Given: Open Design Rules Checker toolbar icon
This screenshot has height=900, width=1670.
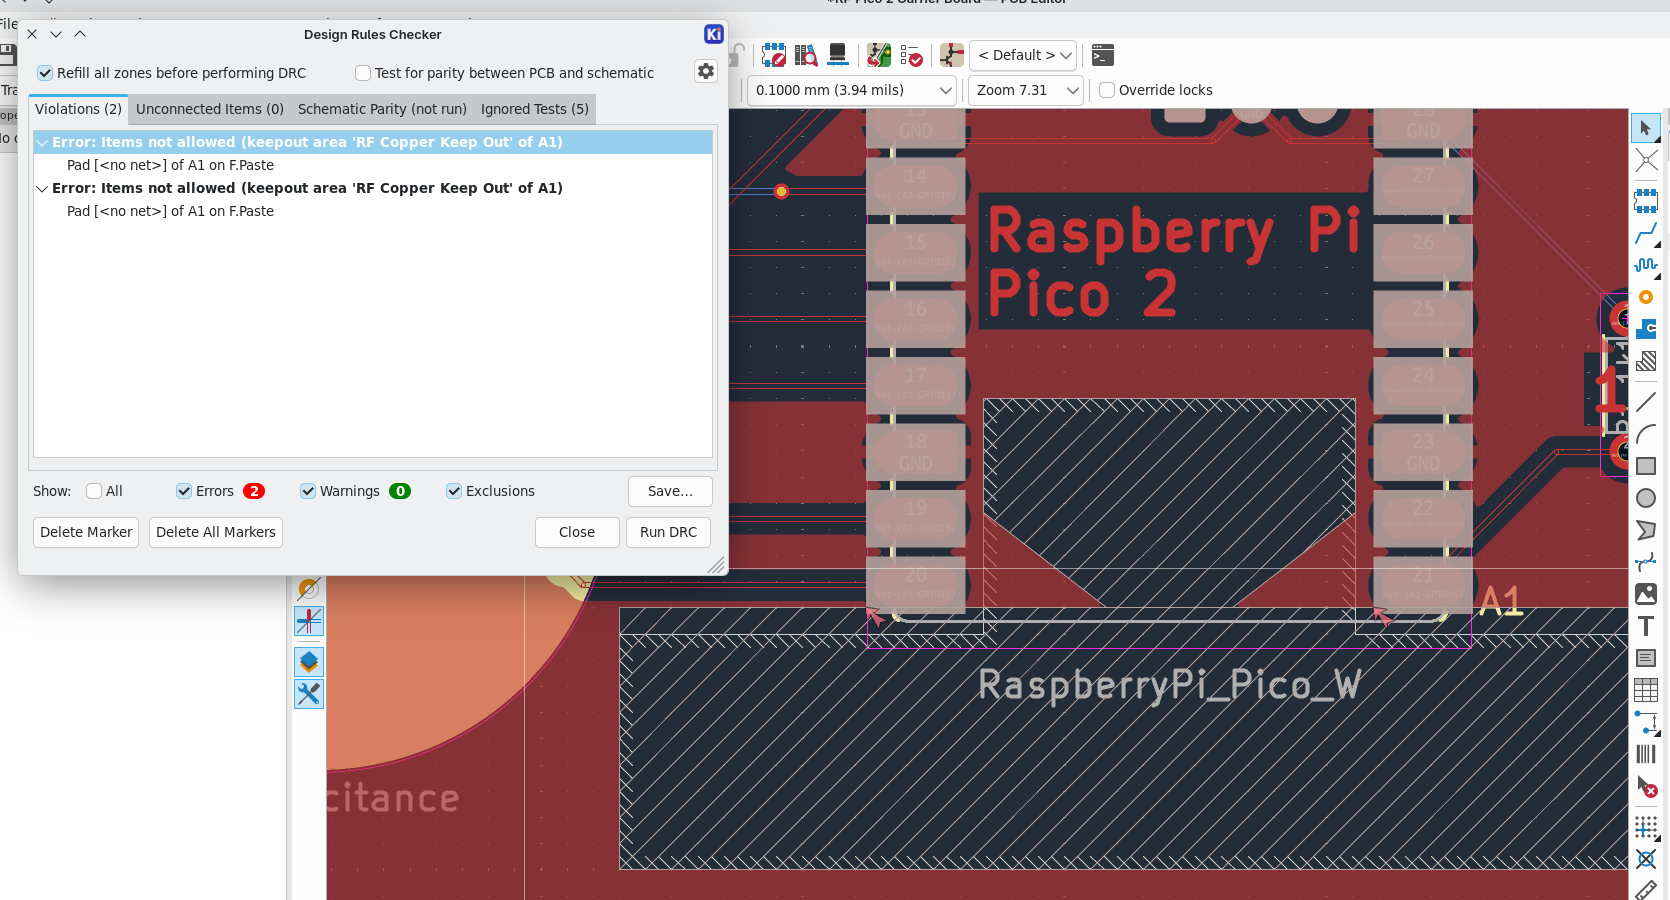Looking at the screenshot, I should (x=911, y=55).
